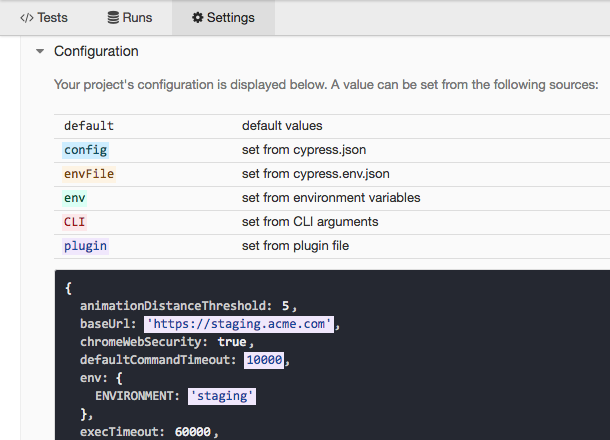Click the Configuration section heading

pos(96,51)
